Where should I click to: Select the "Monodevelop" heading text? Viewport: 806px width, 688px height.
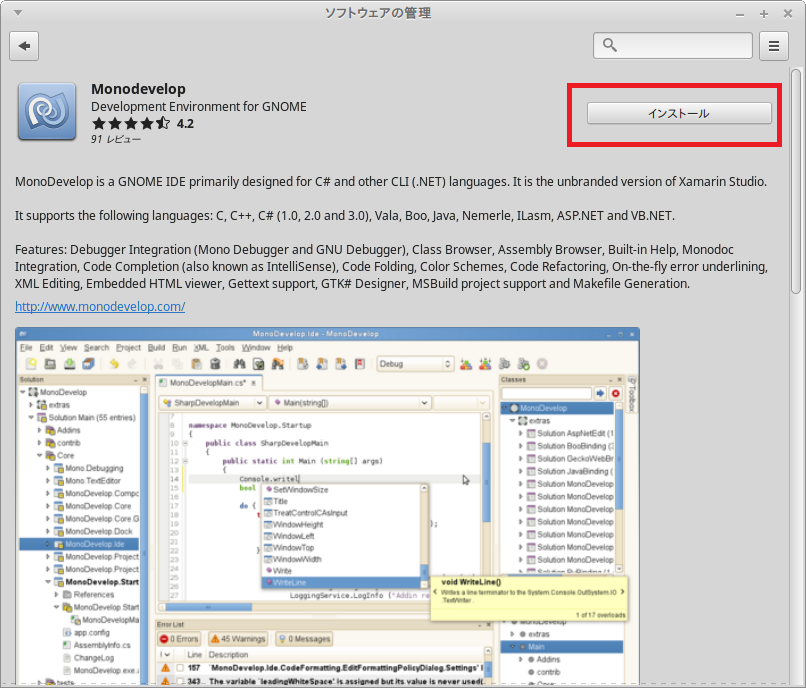click(x=138, y=89)
